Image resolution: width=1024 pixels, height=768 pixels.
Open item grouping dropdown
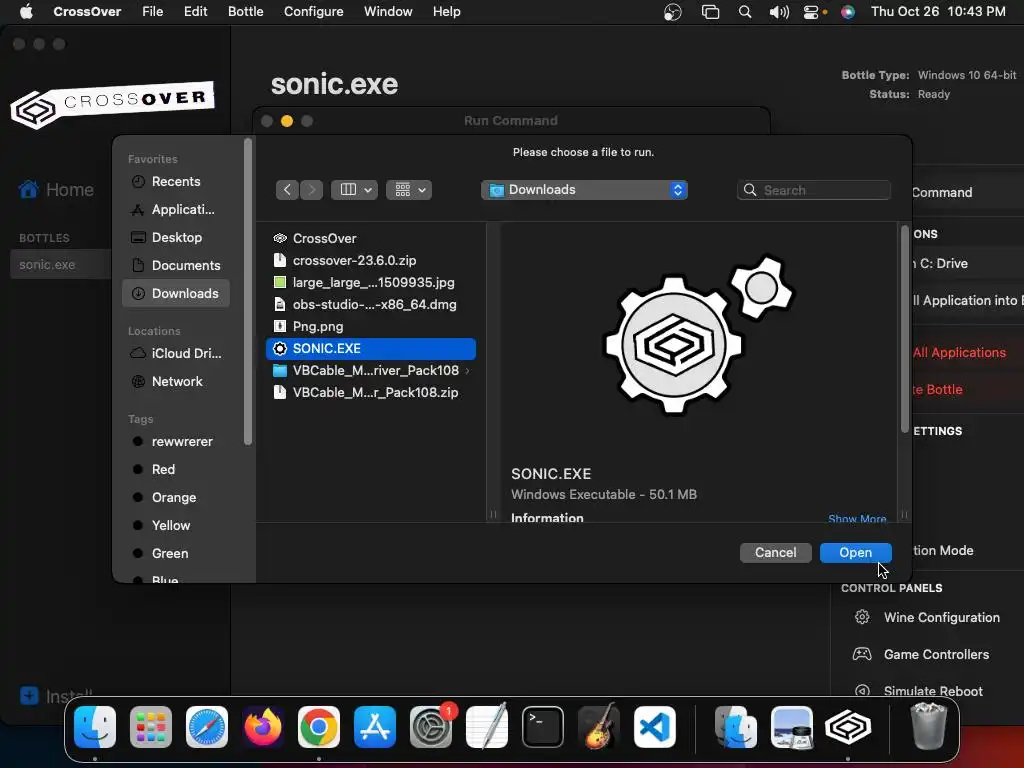409,190
